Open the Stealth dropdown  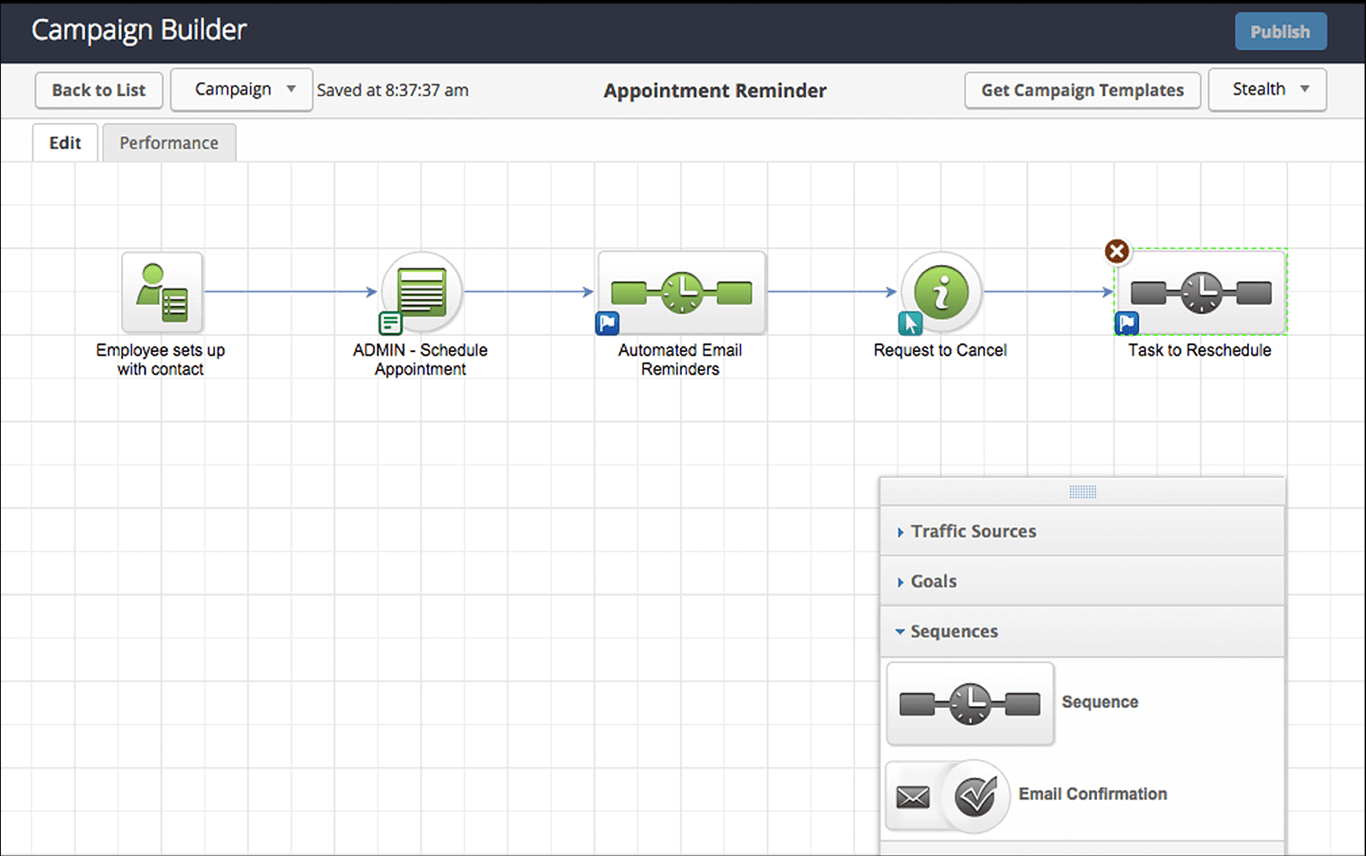[1267, 90]
